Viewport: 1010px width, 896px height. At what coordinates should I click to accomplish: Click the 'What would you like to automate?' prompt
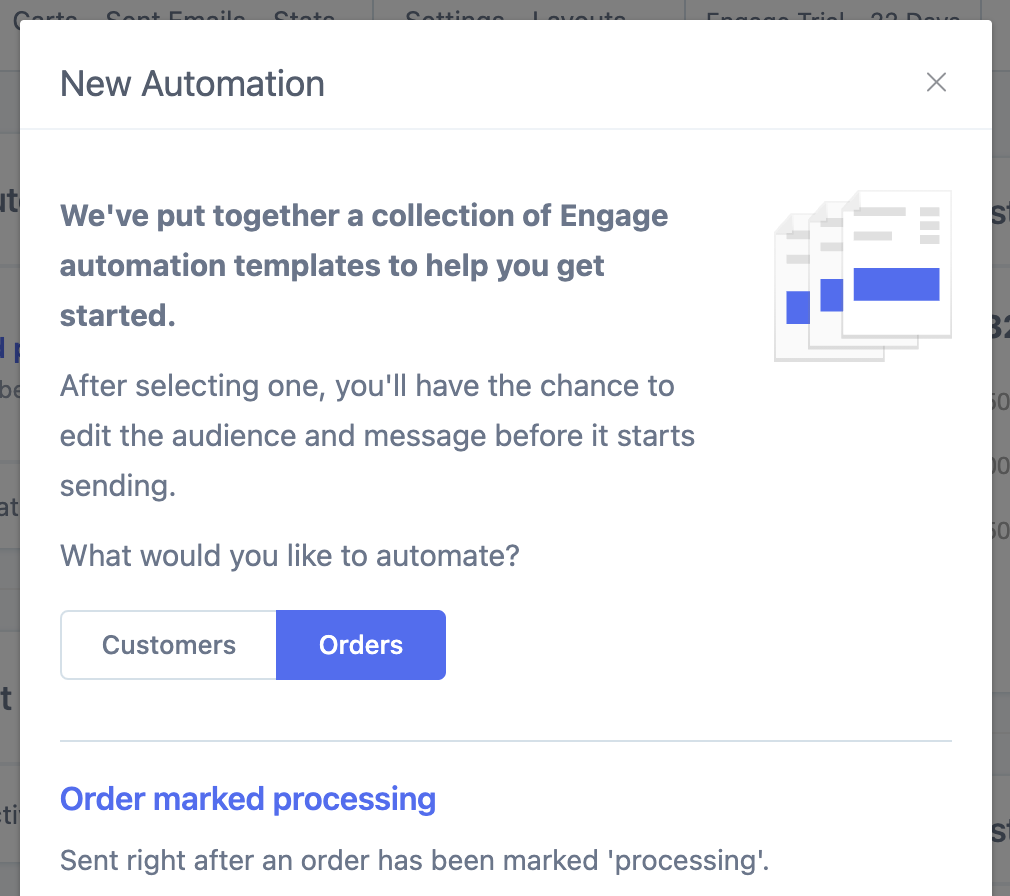(290, 555)
